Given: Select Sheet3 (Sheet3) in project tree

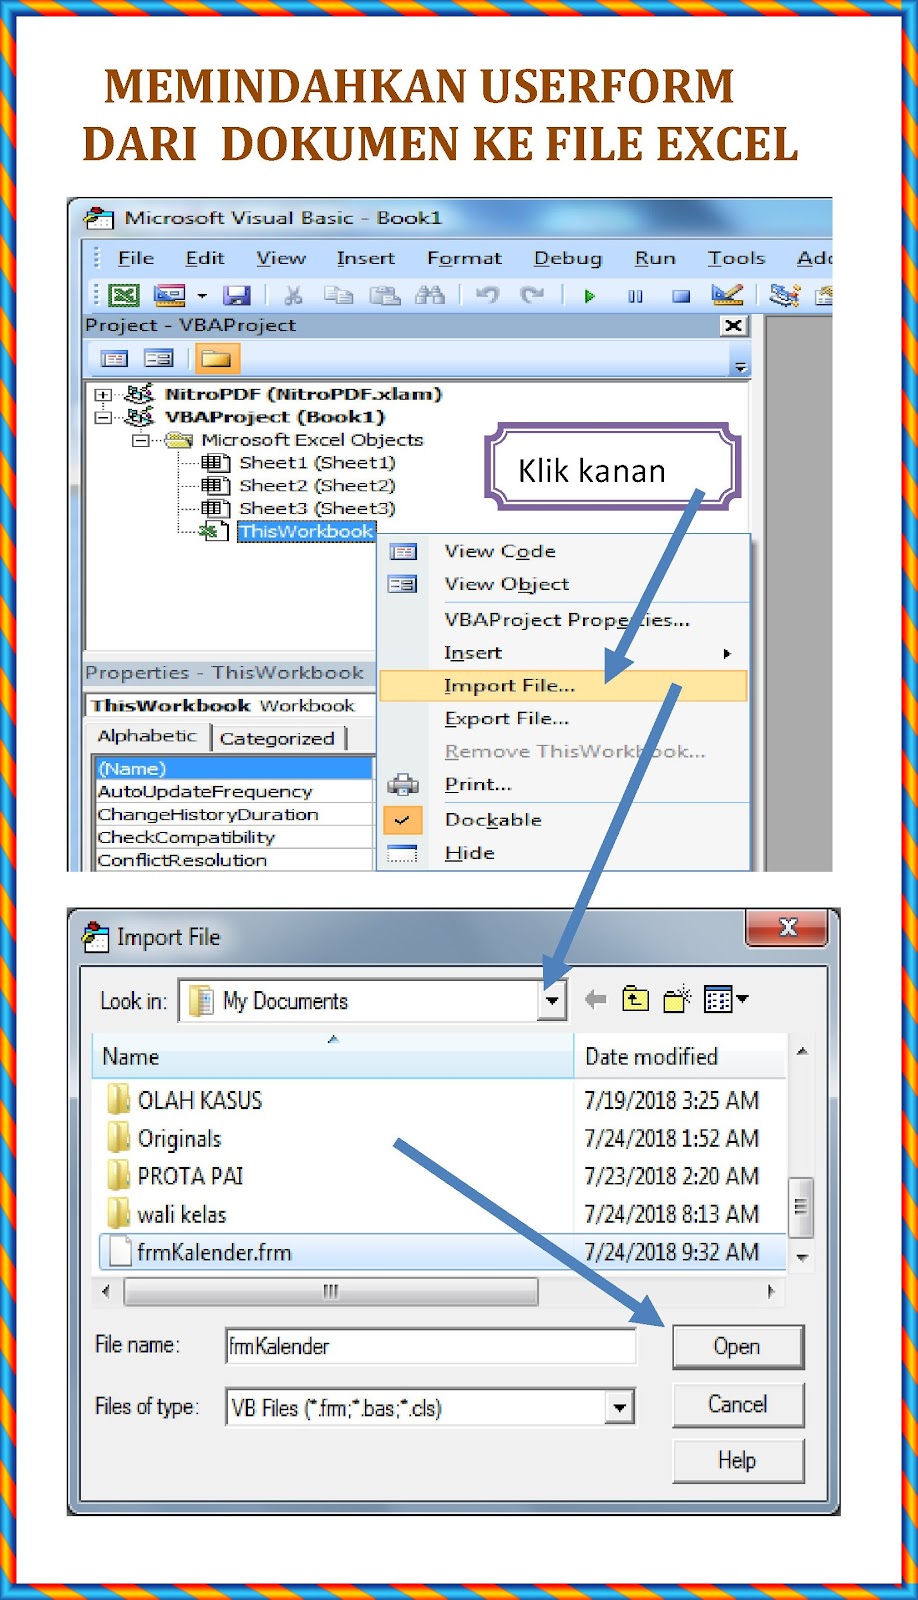Looking at the screenshot, I should click(x=317, y=509).
